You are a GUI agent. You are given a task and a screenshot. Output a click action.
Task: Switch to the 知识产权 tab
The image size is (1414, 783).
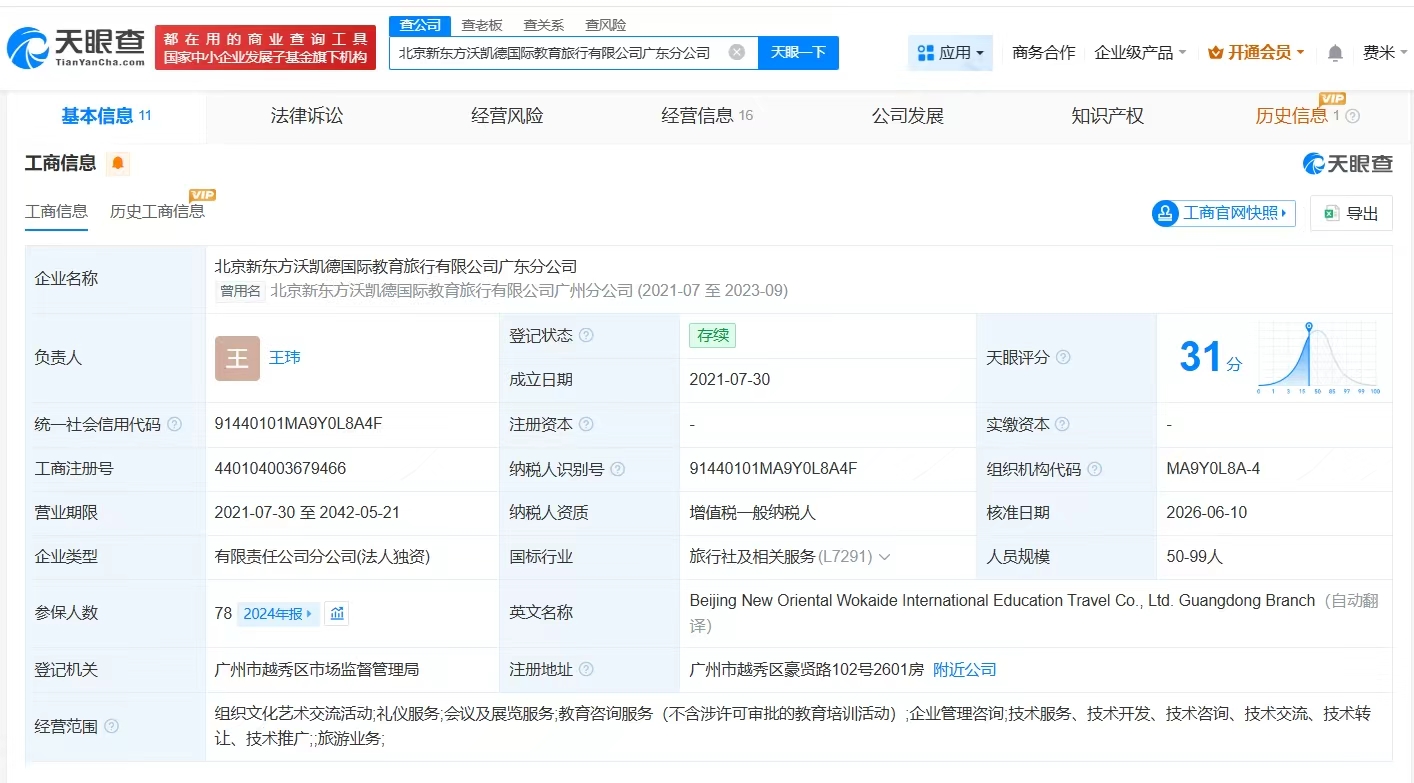1107,116
